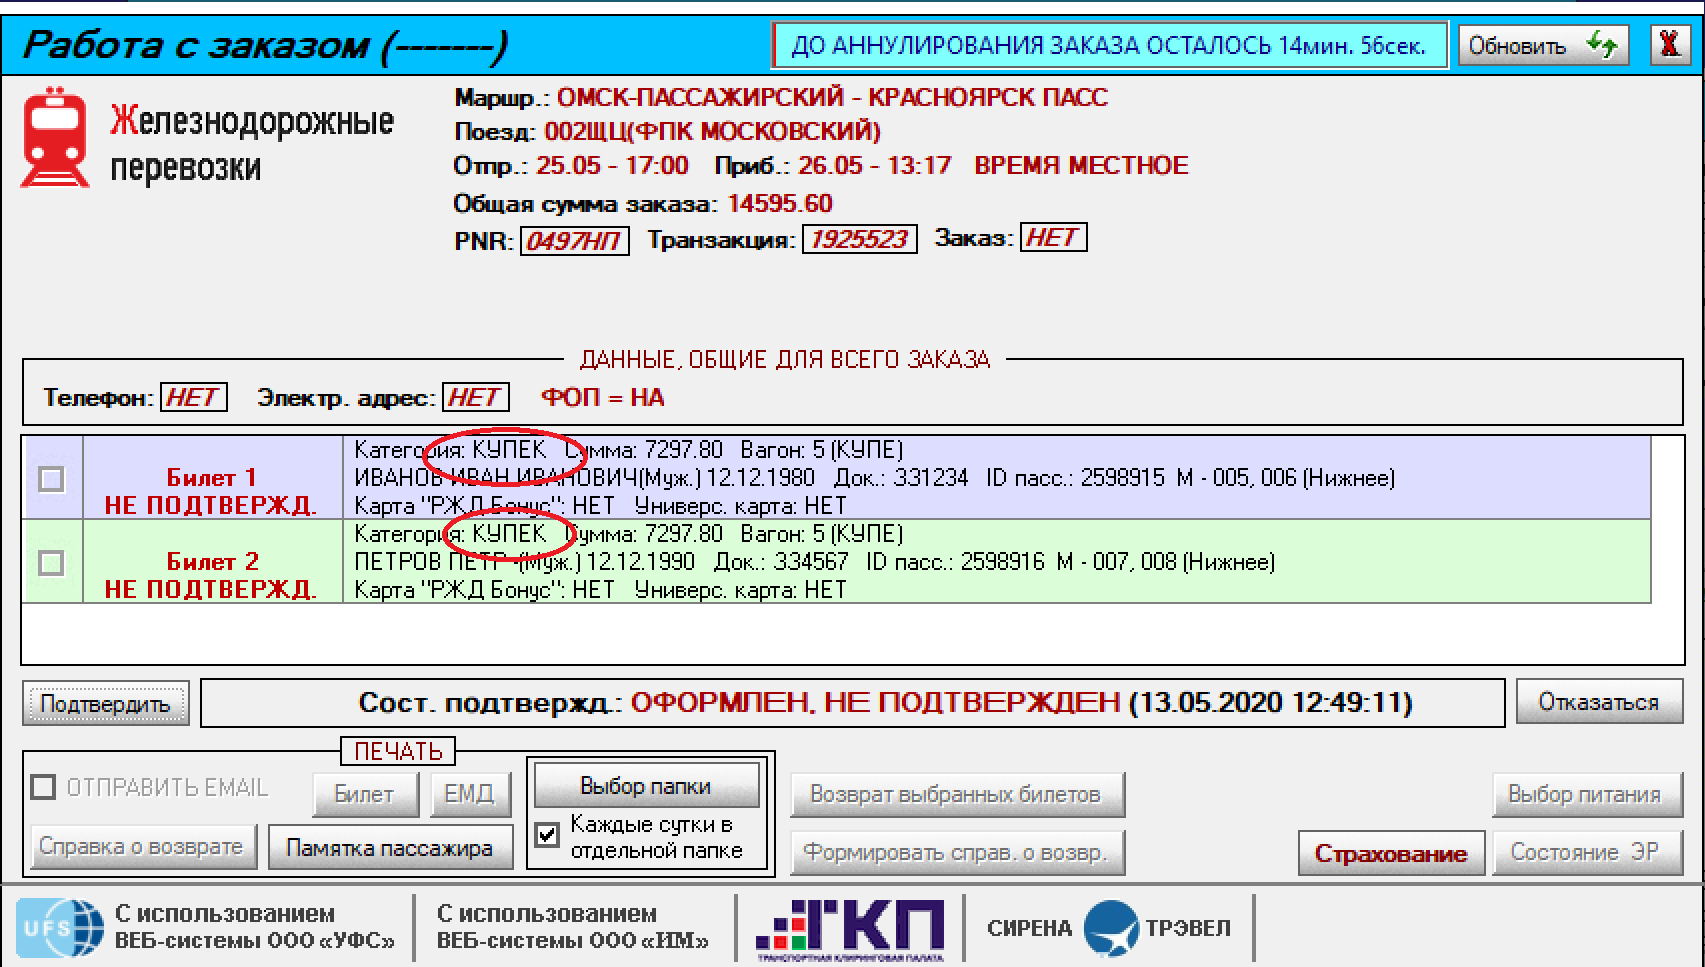Open Страхование
The width and height of the screenshot is (1705, 967).
point(1391,854)
